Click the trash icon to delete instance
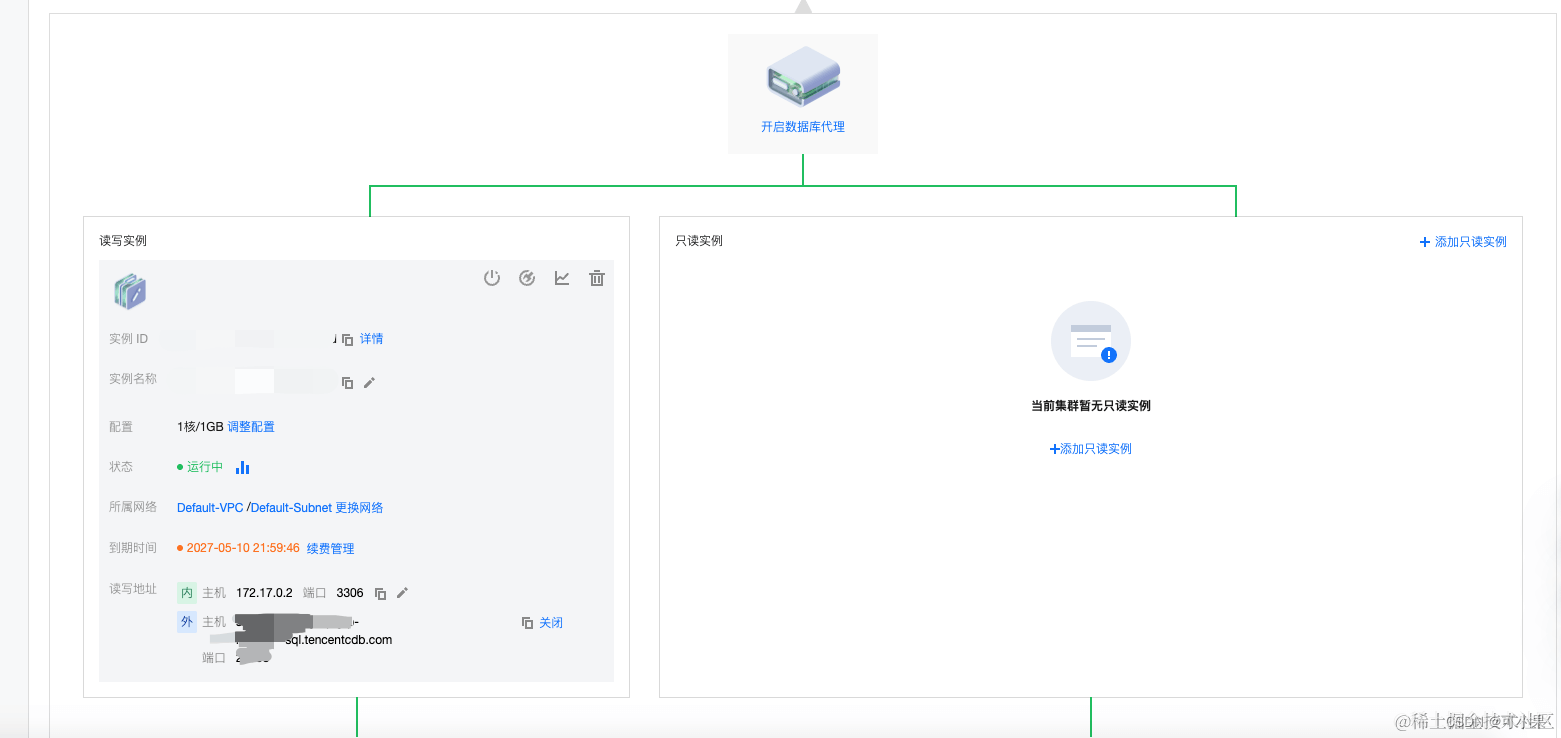 [x=597, y=278]
